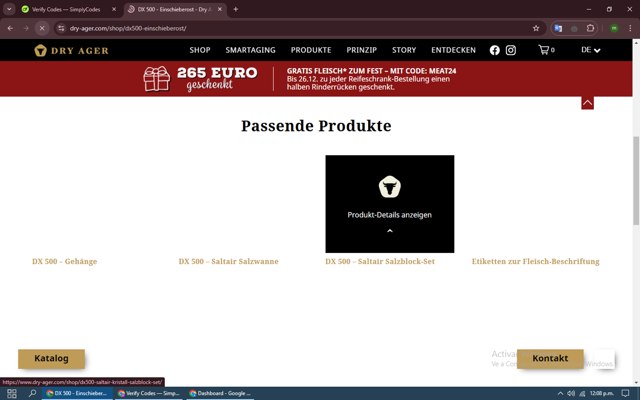The height and width of the screenshot is (400, 640).
Task: Open the taskbar search icon
Action: tap(32, 393)
